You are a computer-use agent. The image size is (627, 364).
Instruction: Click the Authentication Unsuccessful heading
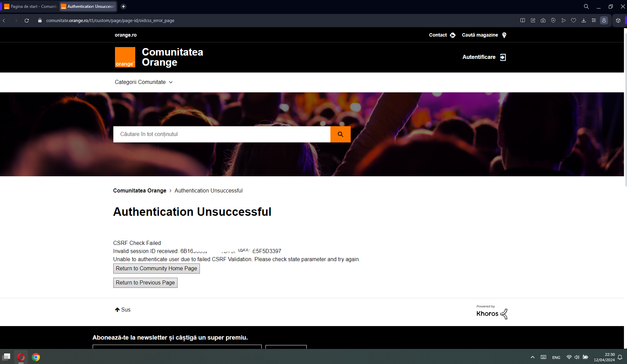(x=192, y=212)
